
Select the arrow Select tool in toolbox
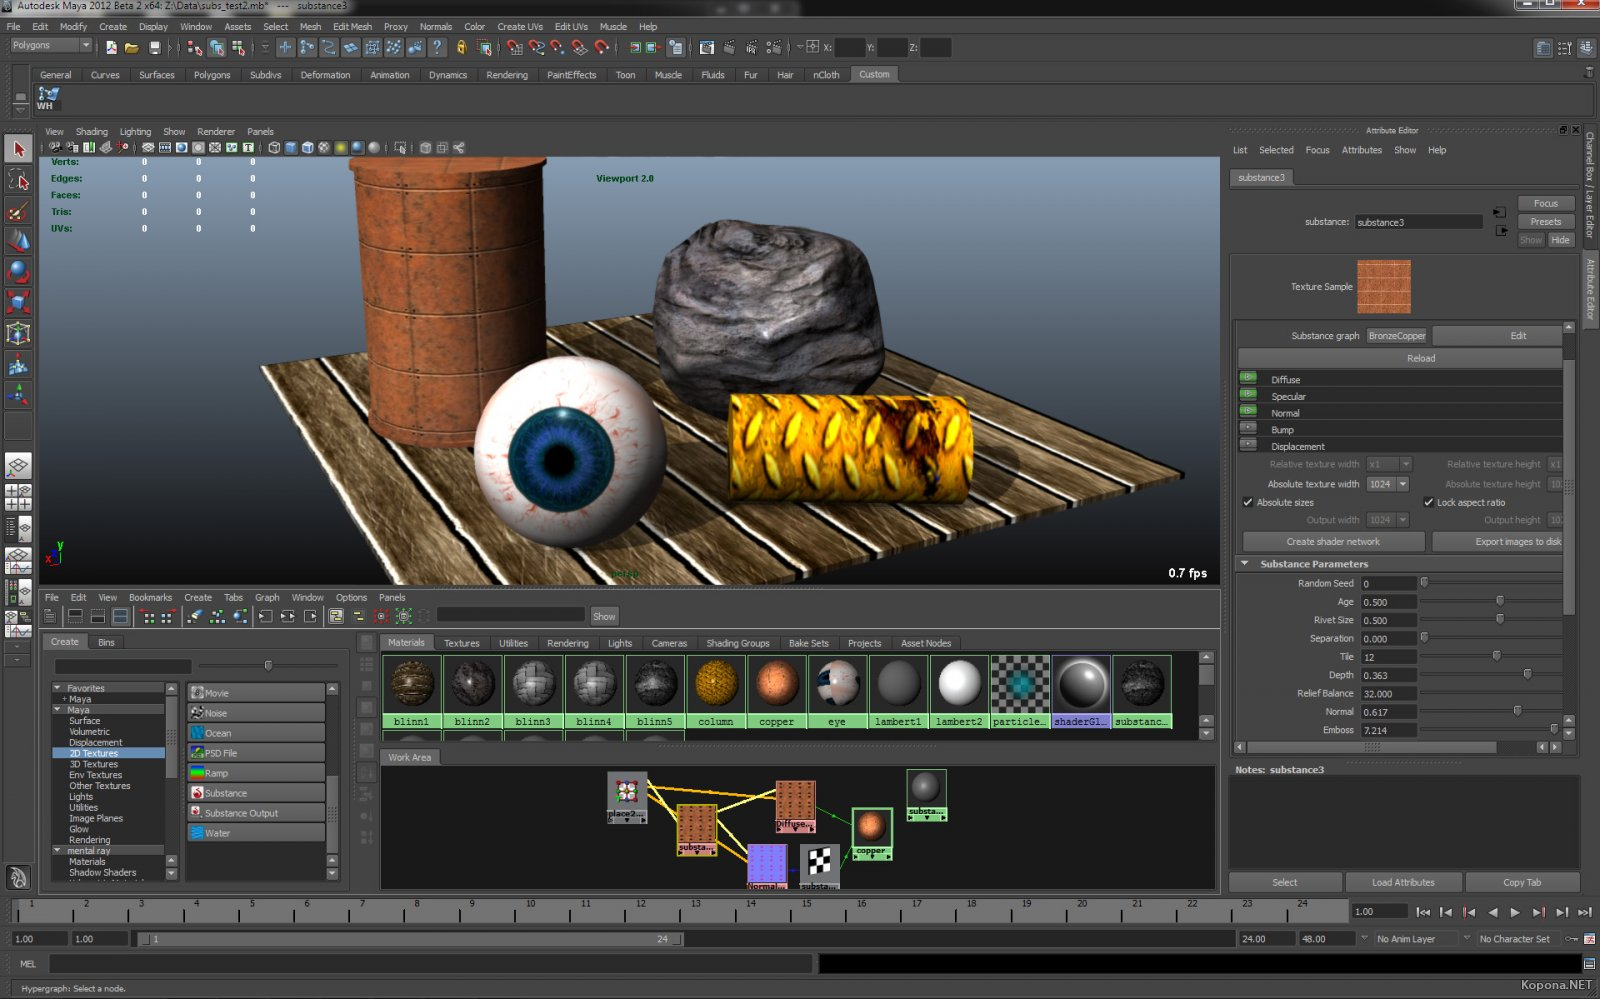[18, 149]
